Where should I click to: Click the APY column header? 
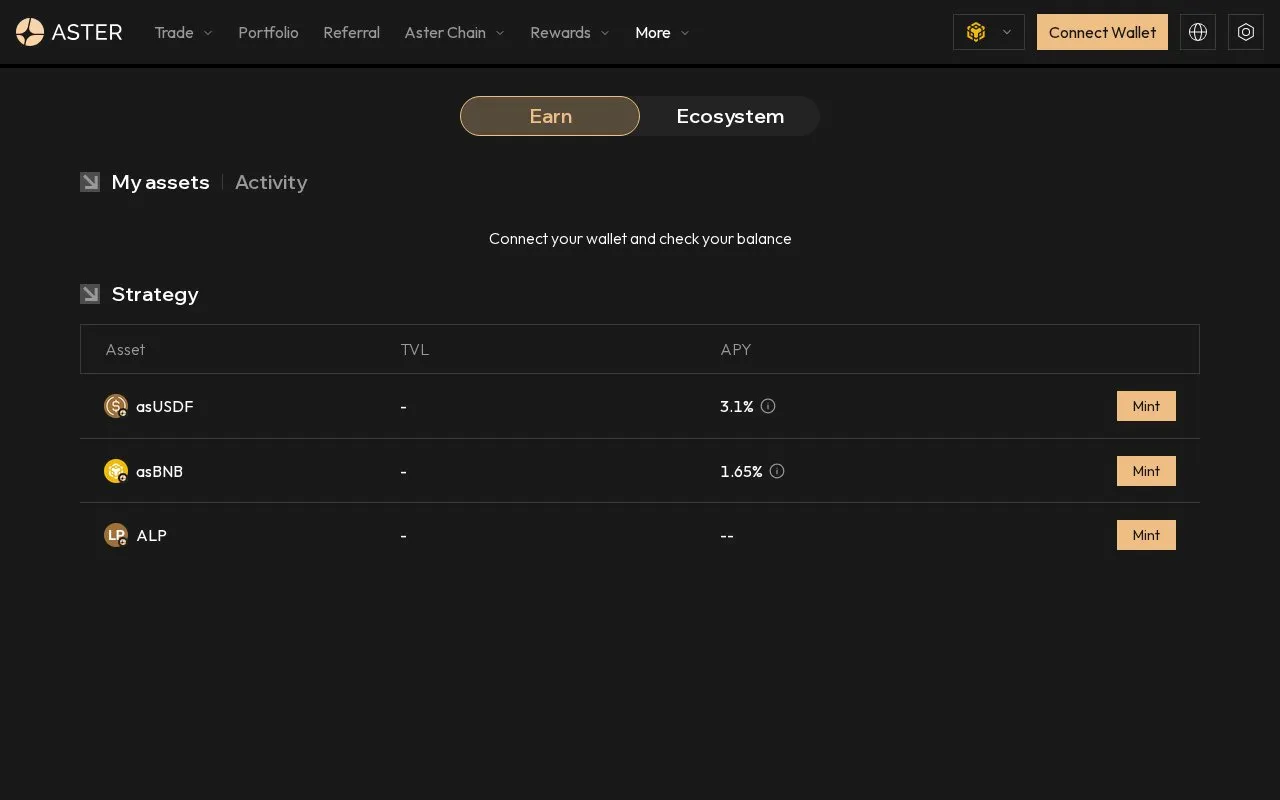coord(736,349)
